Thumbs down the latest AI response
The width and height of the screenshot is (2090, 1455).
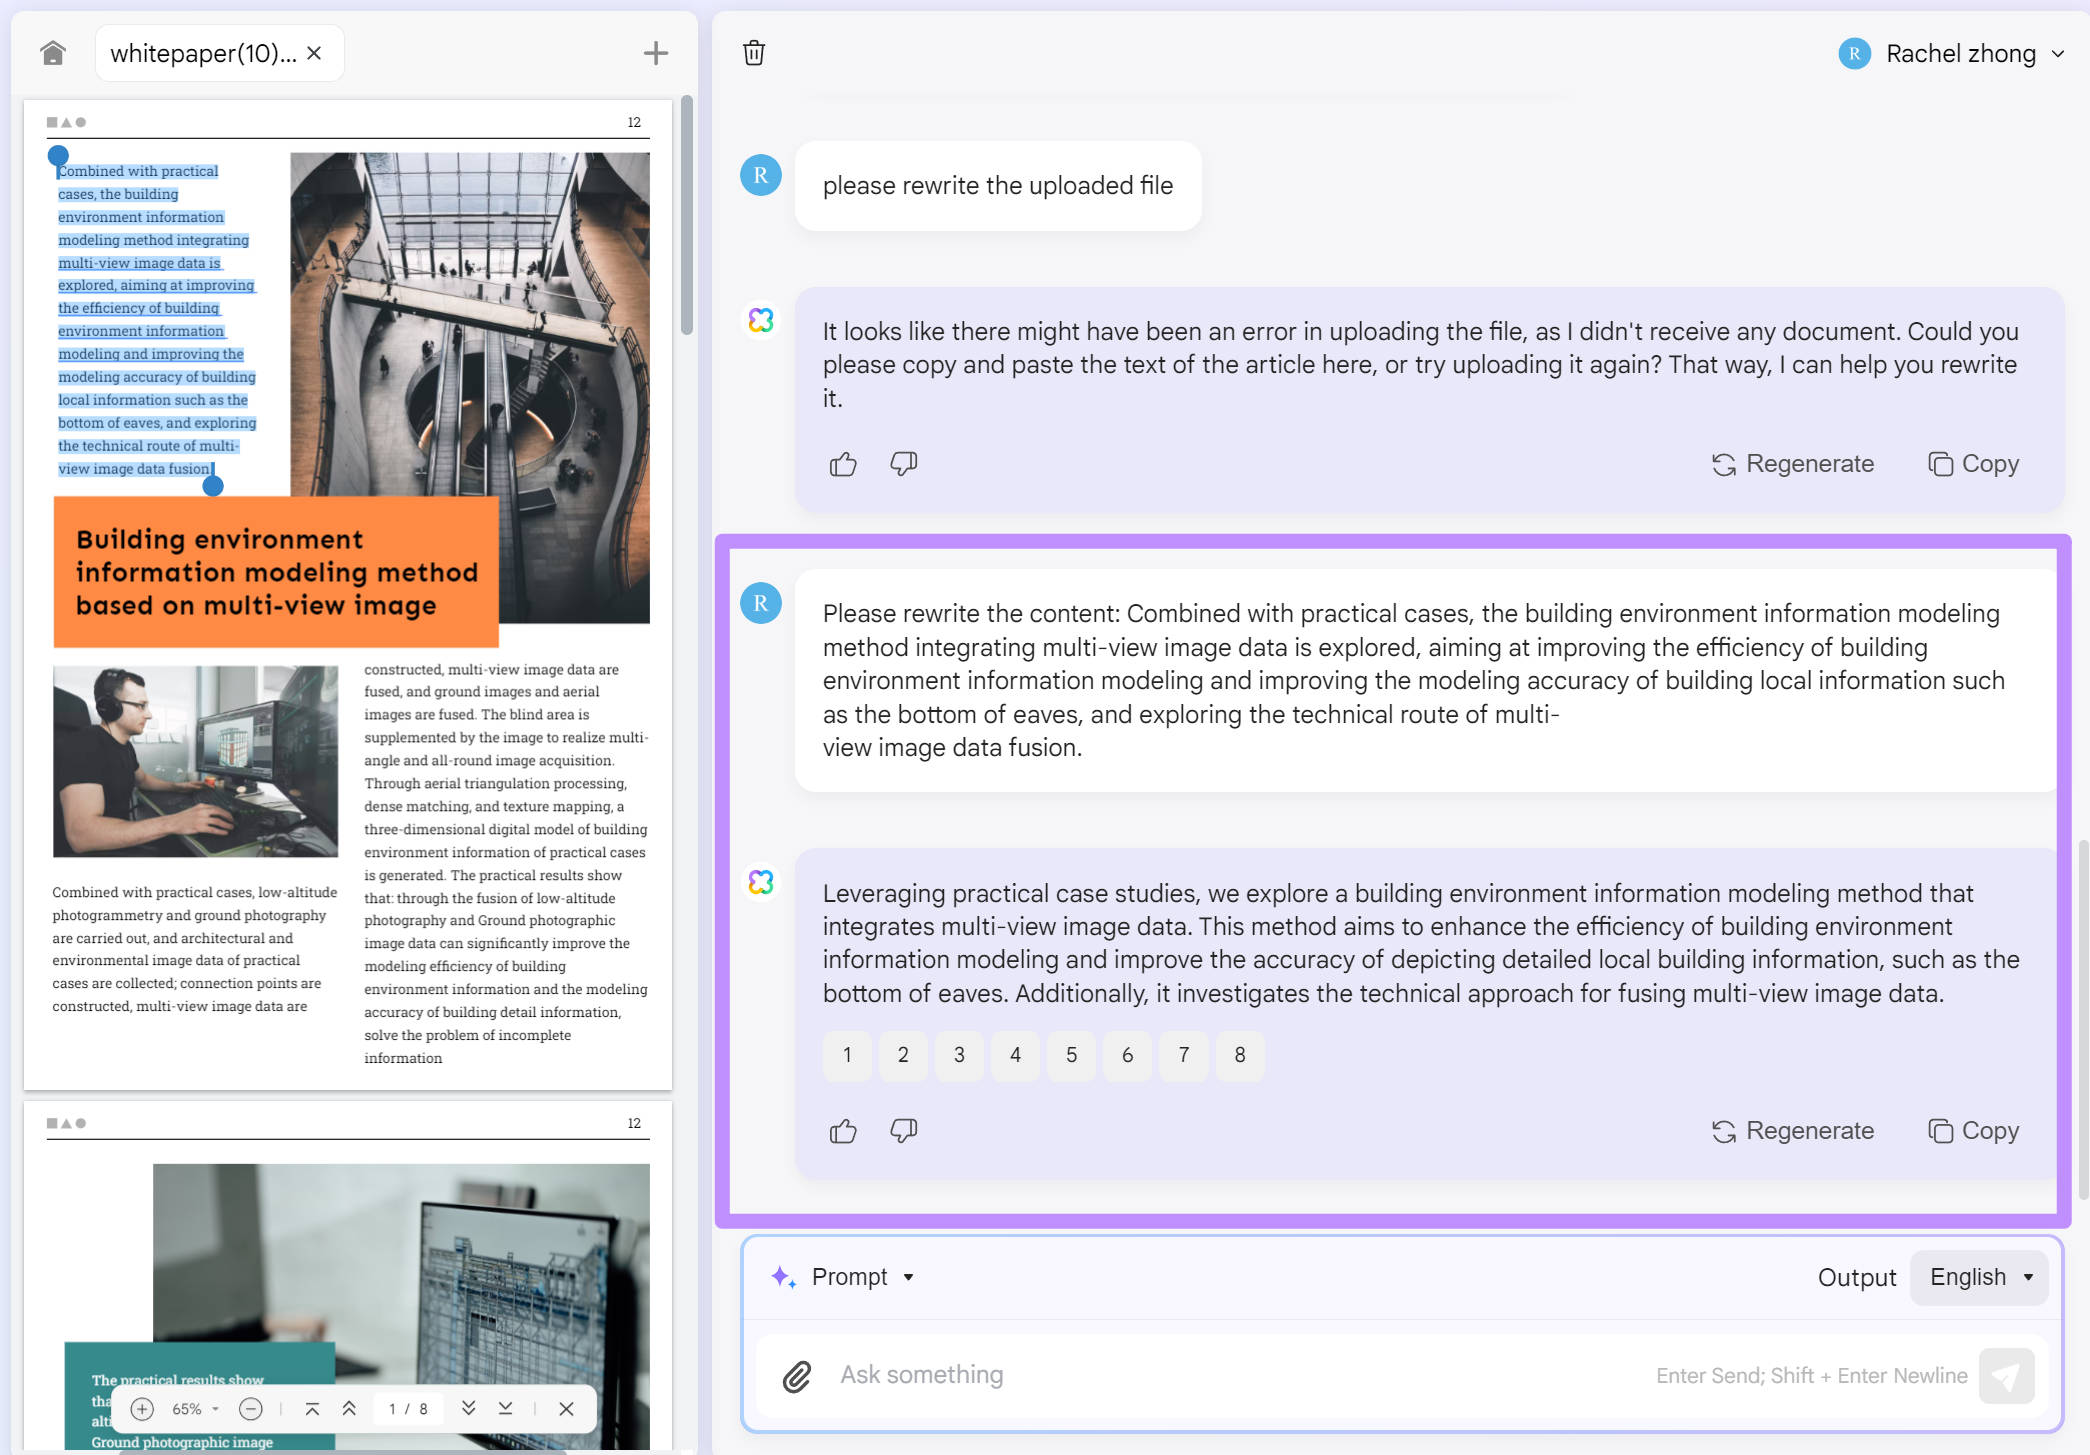click(903, 1131)
